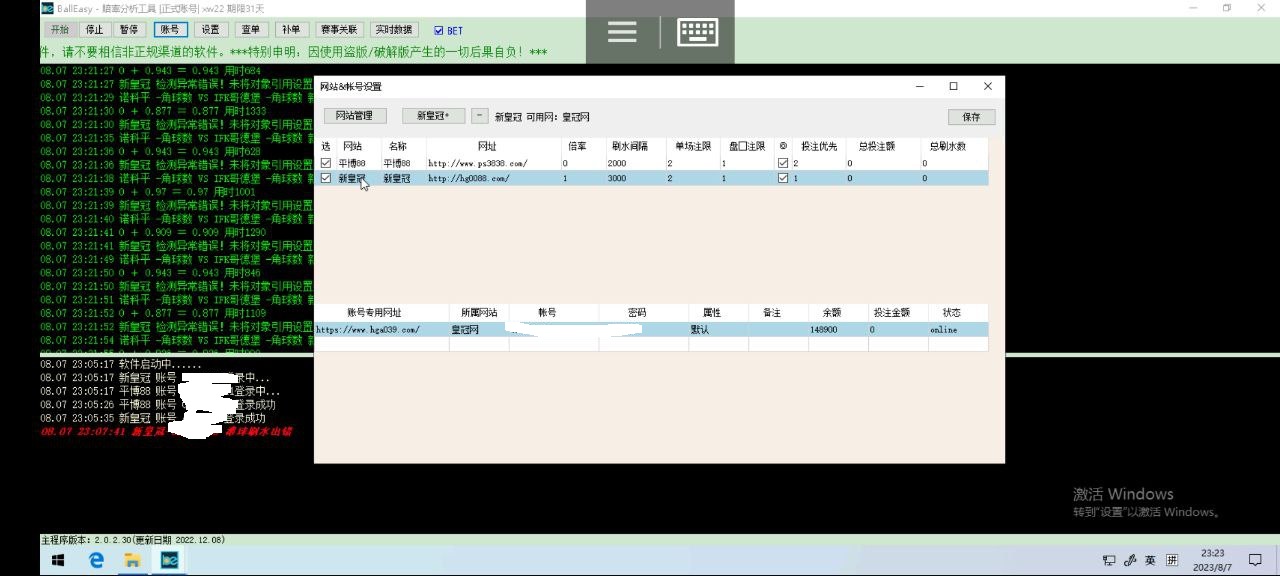Select account URL https://www.hga039.com/ cell
1280x576 pixels.
(368, 330)
